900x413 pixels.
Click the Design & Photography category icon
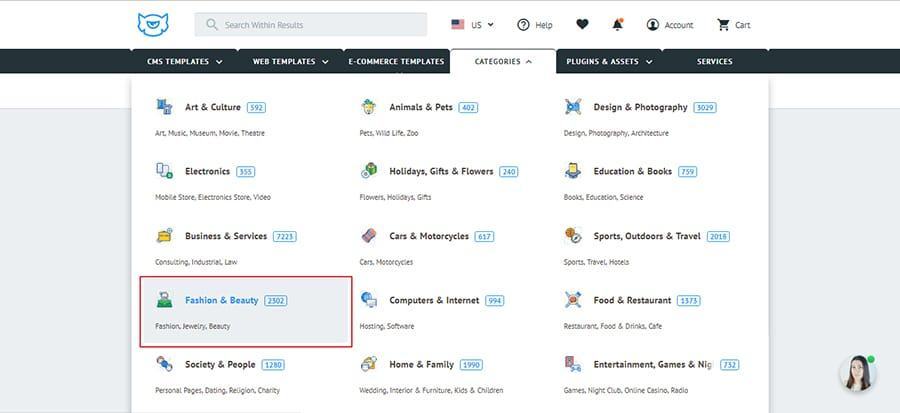(573, 107)
